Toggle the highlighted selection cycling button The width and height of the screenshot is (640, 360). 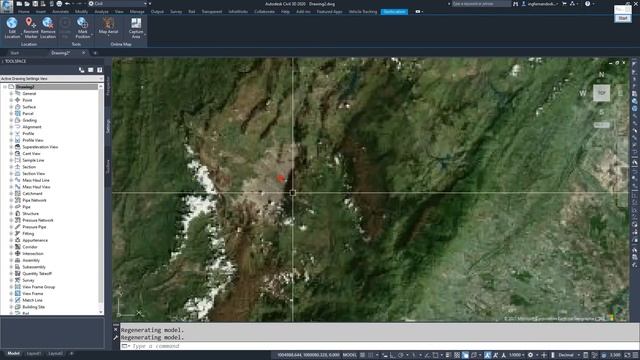pyautogui.click(x=465, y=355)
